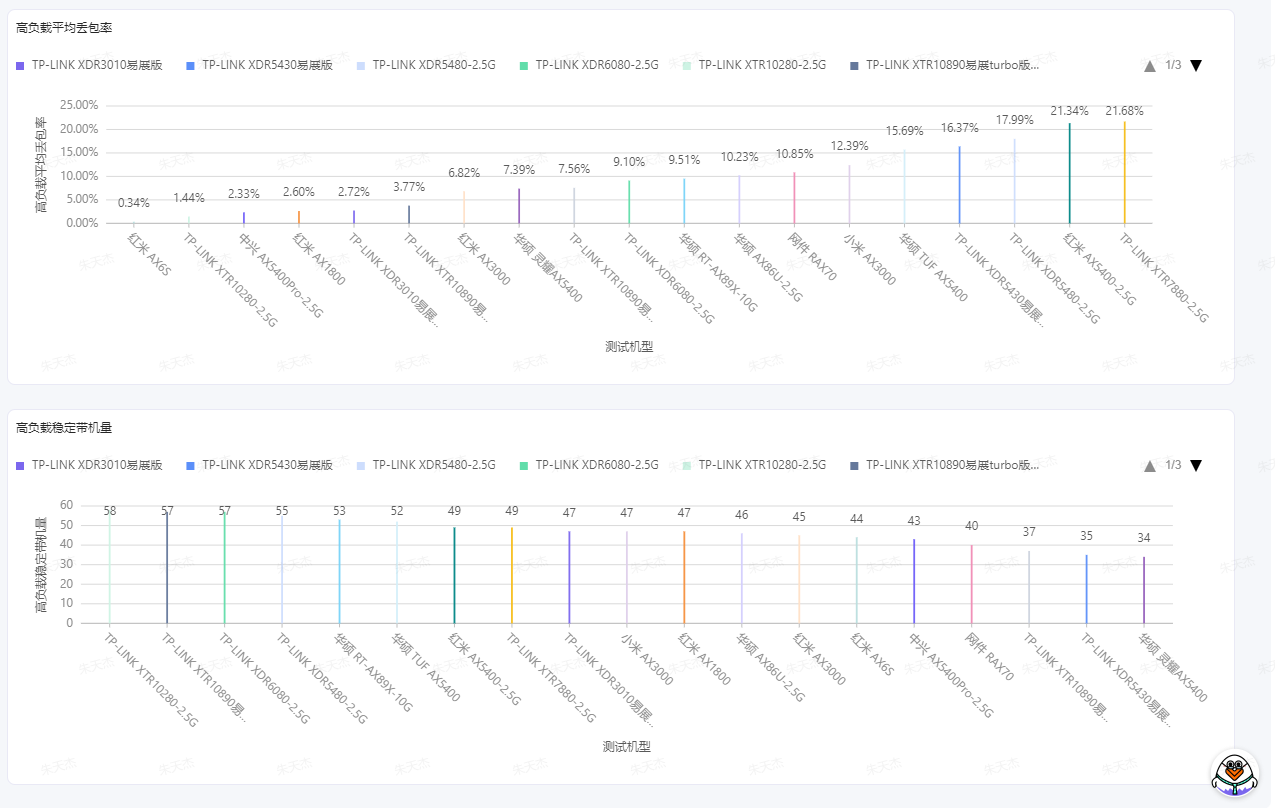Toggle TP-LINK XDR5480-2.5G legend in 带机量 chart
The width and height of the screenshot is (1275, 808).
tap(426, 465)
